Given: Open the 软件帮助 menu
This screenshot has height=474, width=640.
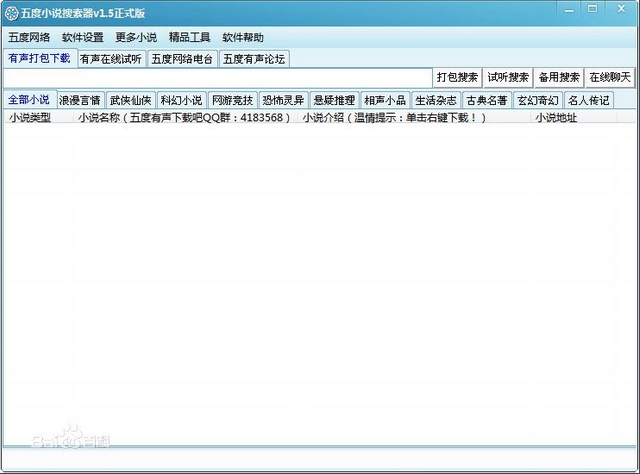Looking at the screenshot, I should coord(243,38).
